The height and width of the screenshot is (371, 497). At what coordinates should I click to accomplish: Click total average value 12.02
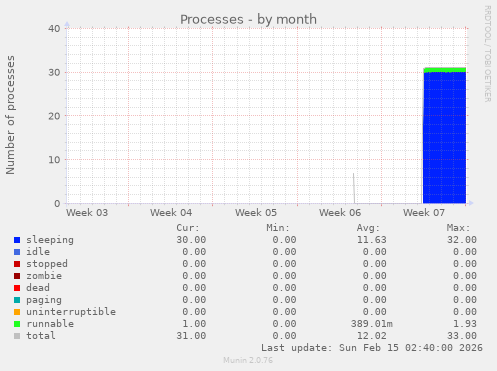[x=372, y=336]
